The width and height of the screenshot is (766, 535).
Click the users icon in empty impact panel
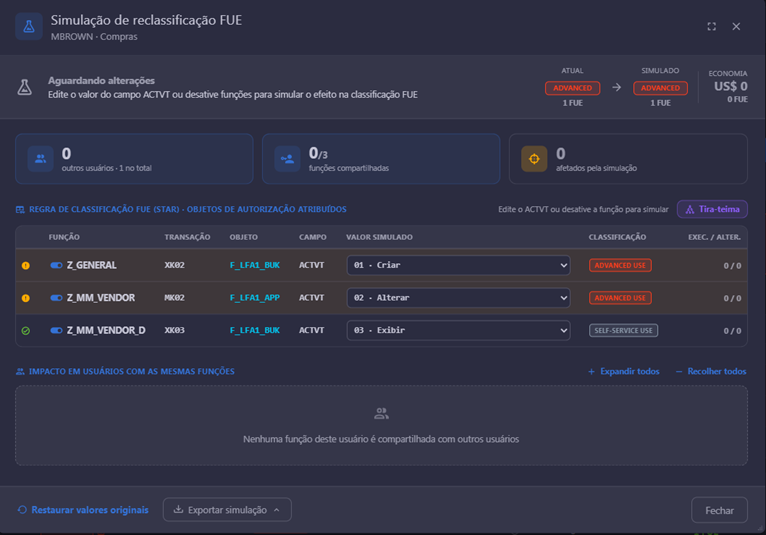point(381,414)
